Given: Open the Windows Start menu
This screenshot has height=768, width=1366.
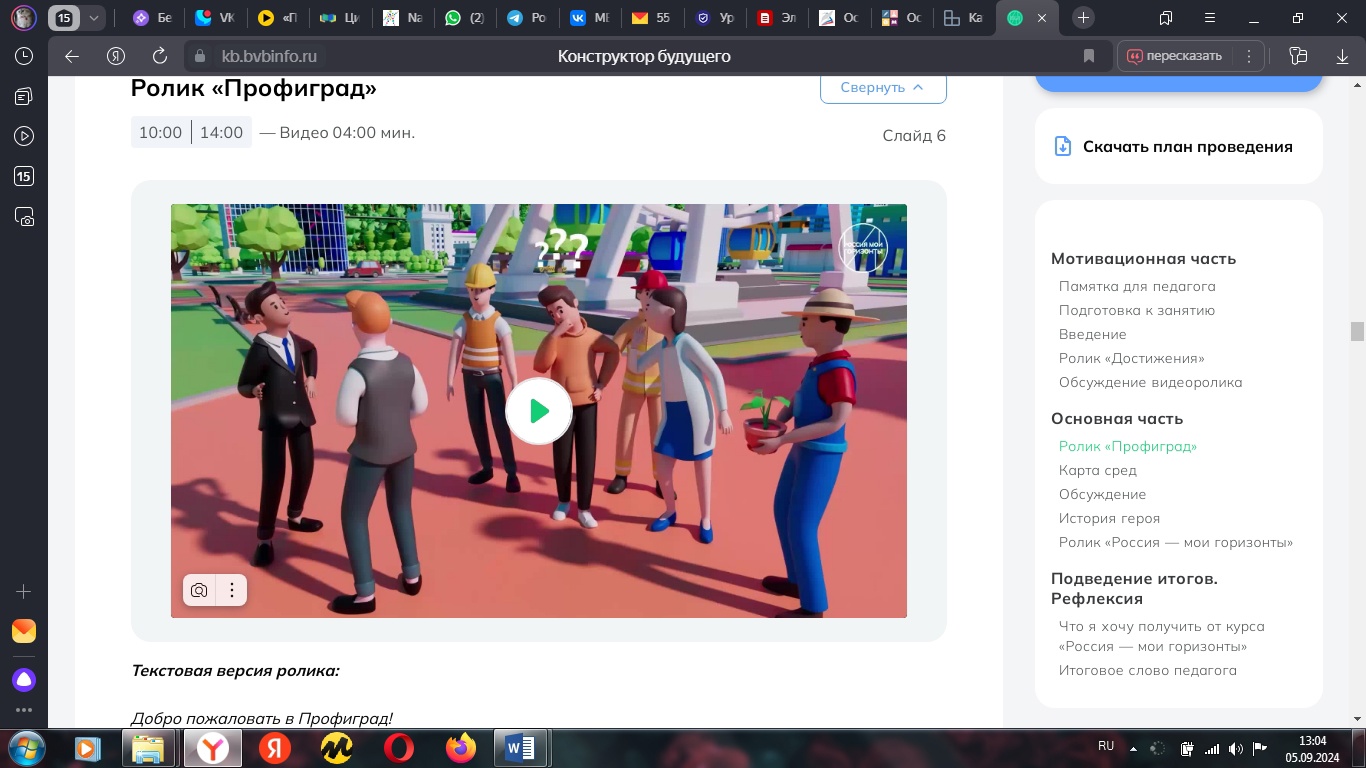Looking at the screenshot, I should point(26,748).
